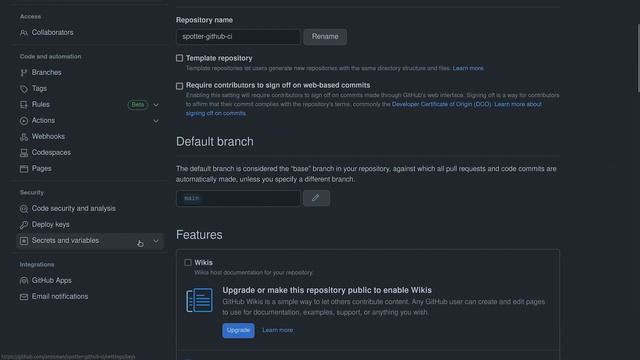Screen dimensions: 640x360
Task: Check the Wikis feature checkbox
Action: pos(188,262)
